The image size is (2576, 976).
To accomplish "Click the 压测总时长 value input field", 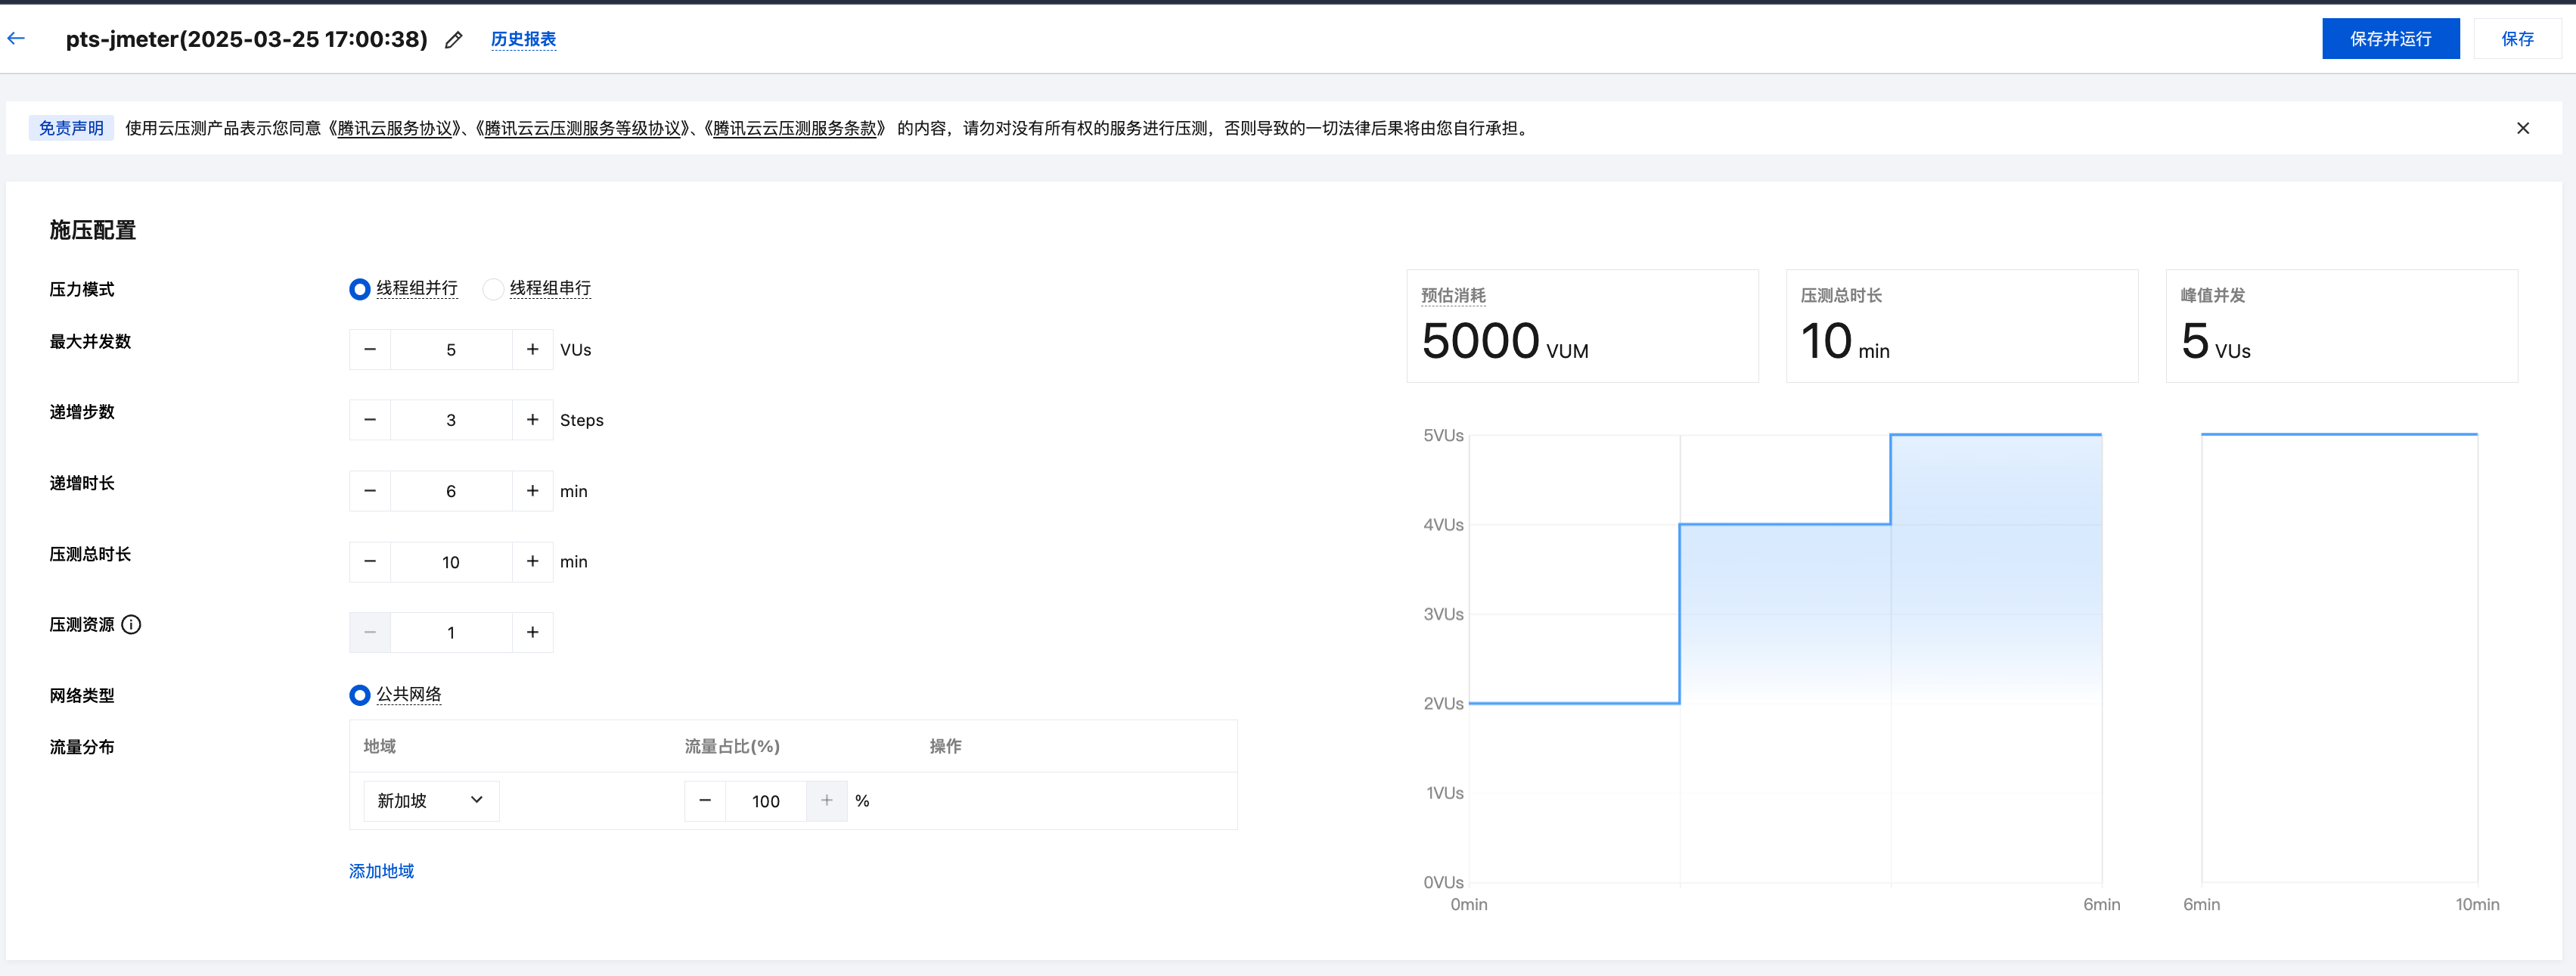I will (x=451, y=562).
